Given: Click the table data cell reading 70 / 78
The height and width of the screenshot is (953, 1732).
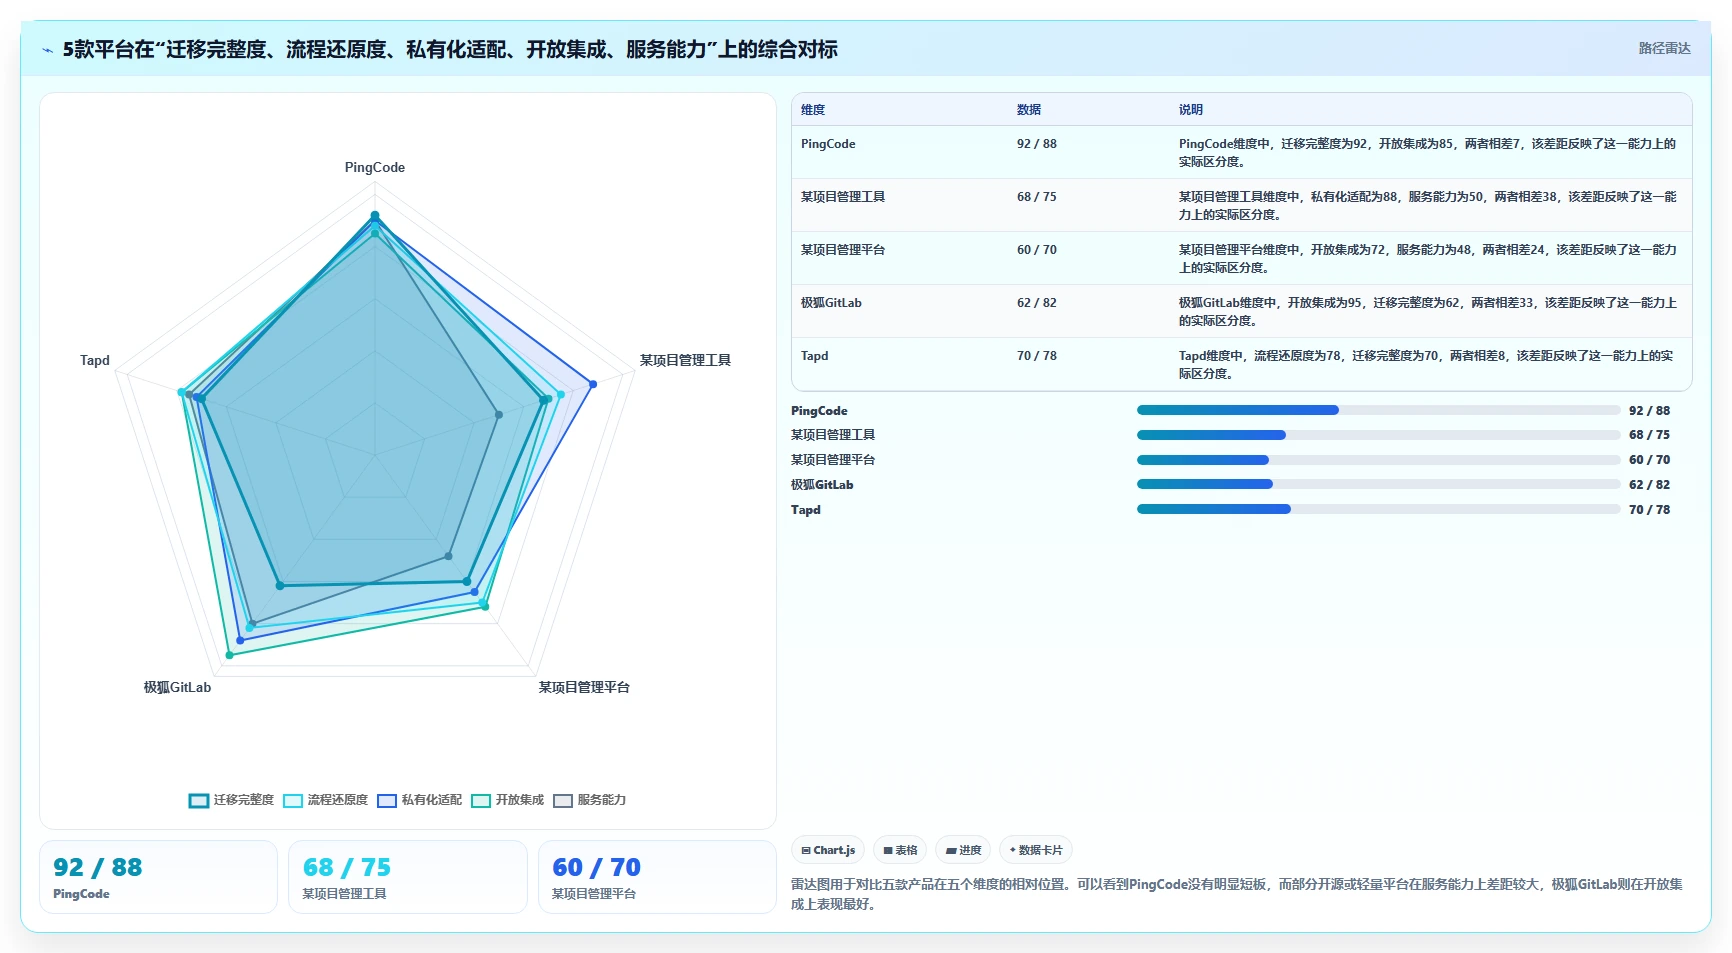Looking at the screenshot, I should [1037, 356].
